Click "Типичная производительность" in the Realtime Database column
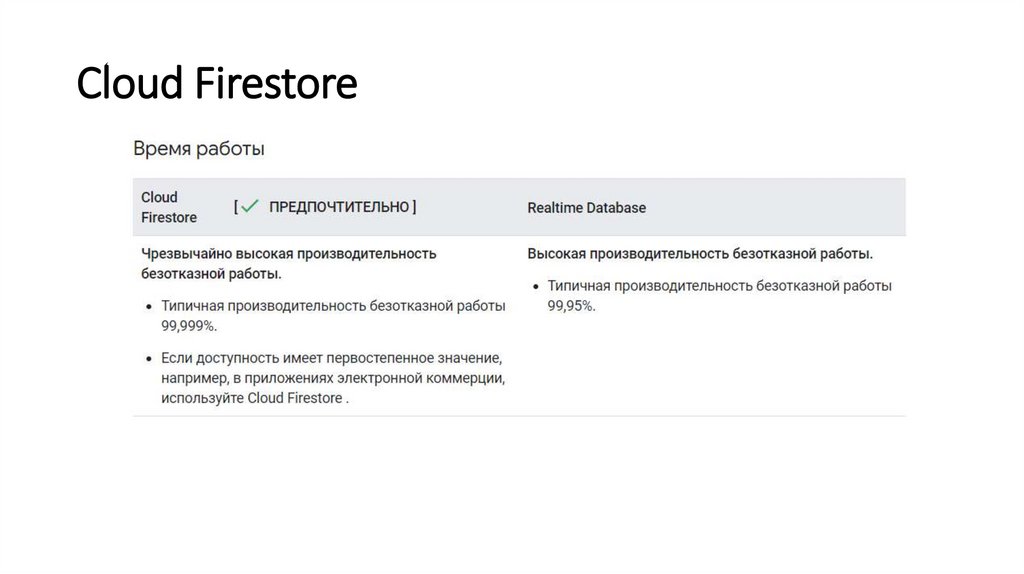The image size is (1024, 574). click(x=649, y=286)
